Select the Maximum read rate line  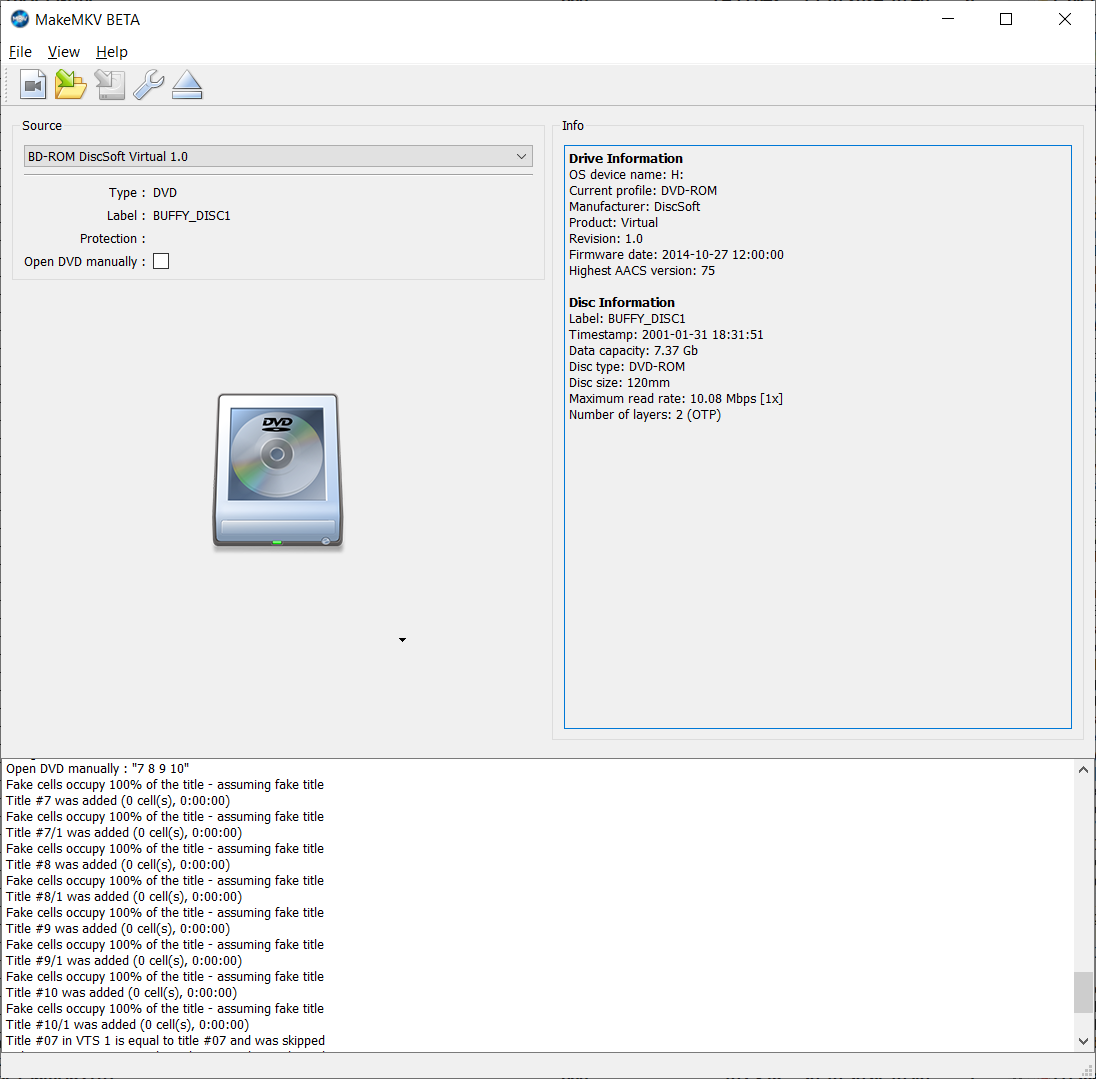click(676, 399)
